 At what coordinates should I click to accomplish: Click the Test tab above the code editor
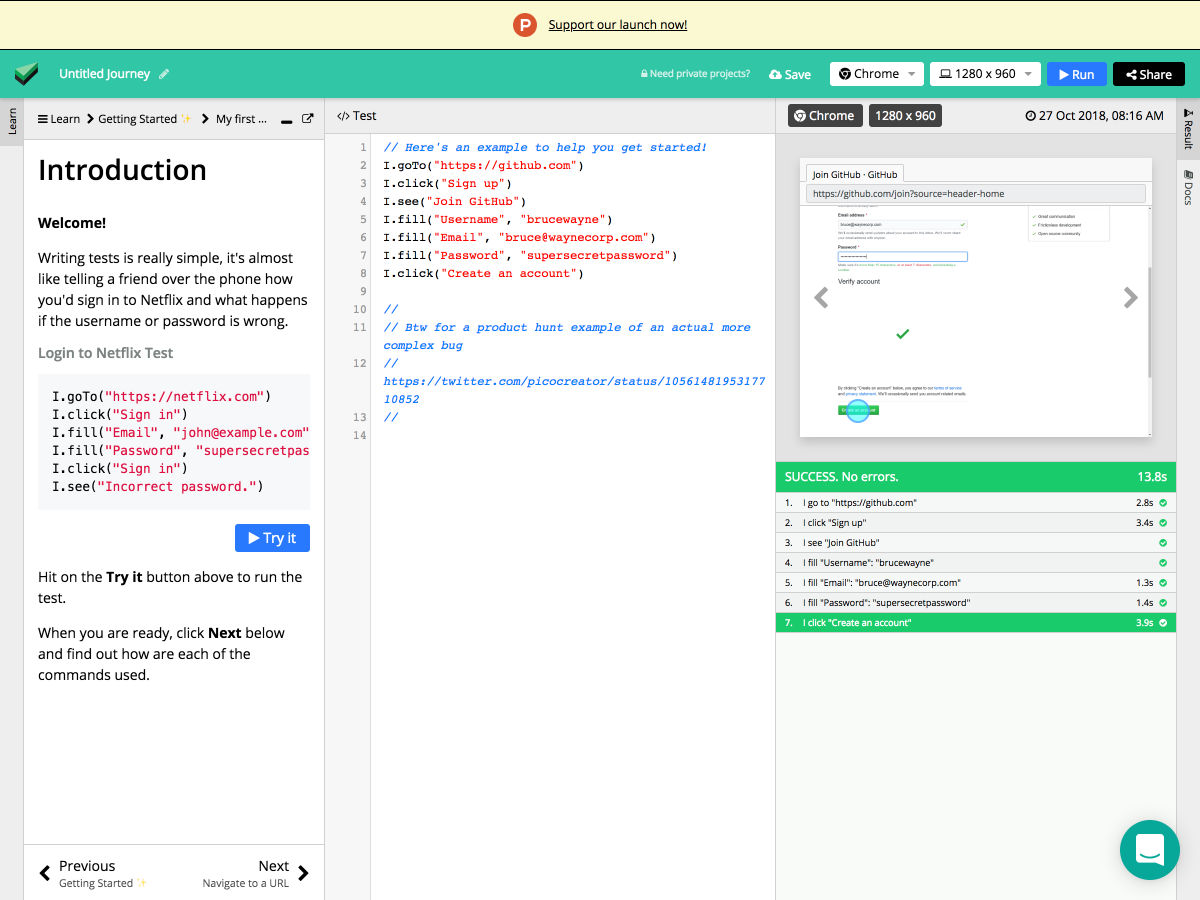click(357, 116)
